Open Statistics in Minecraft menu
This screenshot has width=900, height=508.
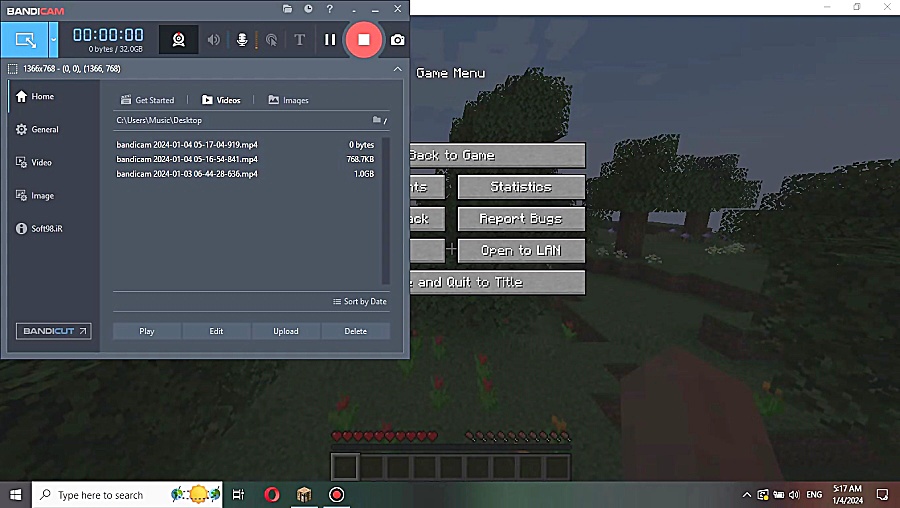pos(521,187)
